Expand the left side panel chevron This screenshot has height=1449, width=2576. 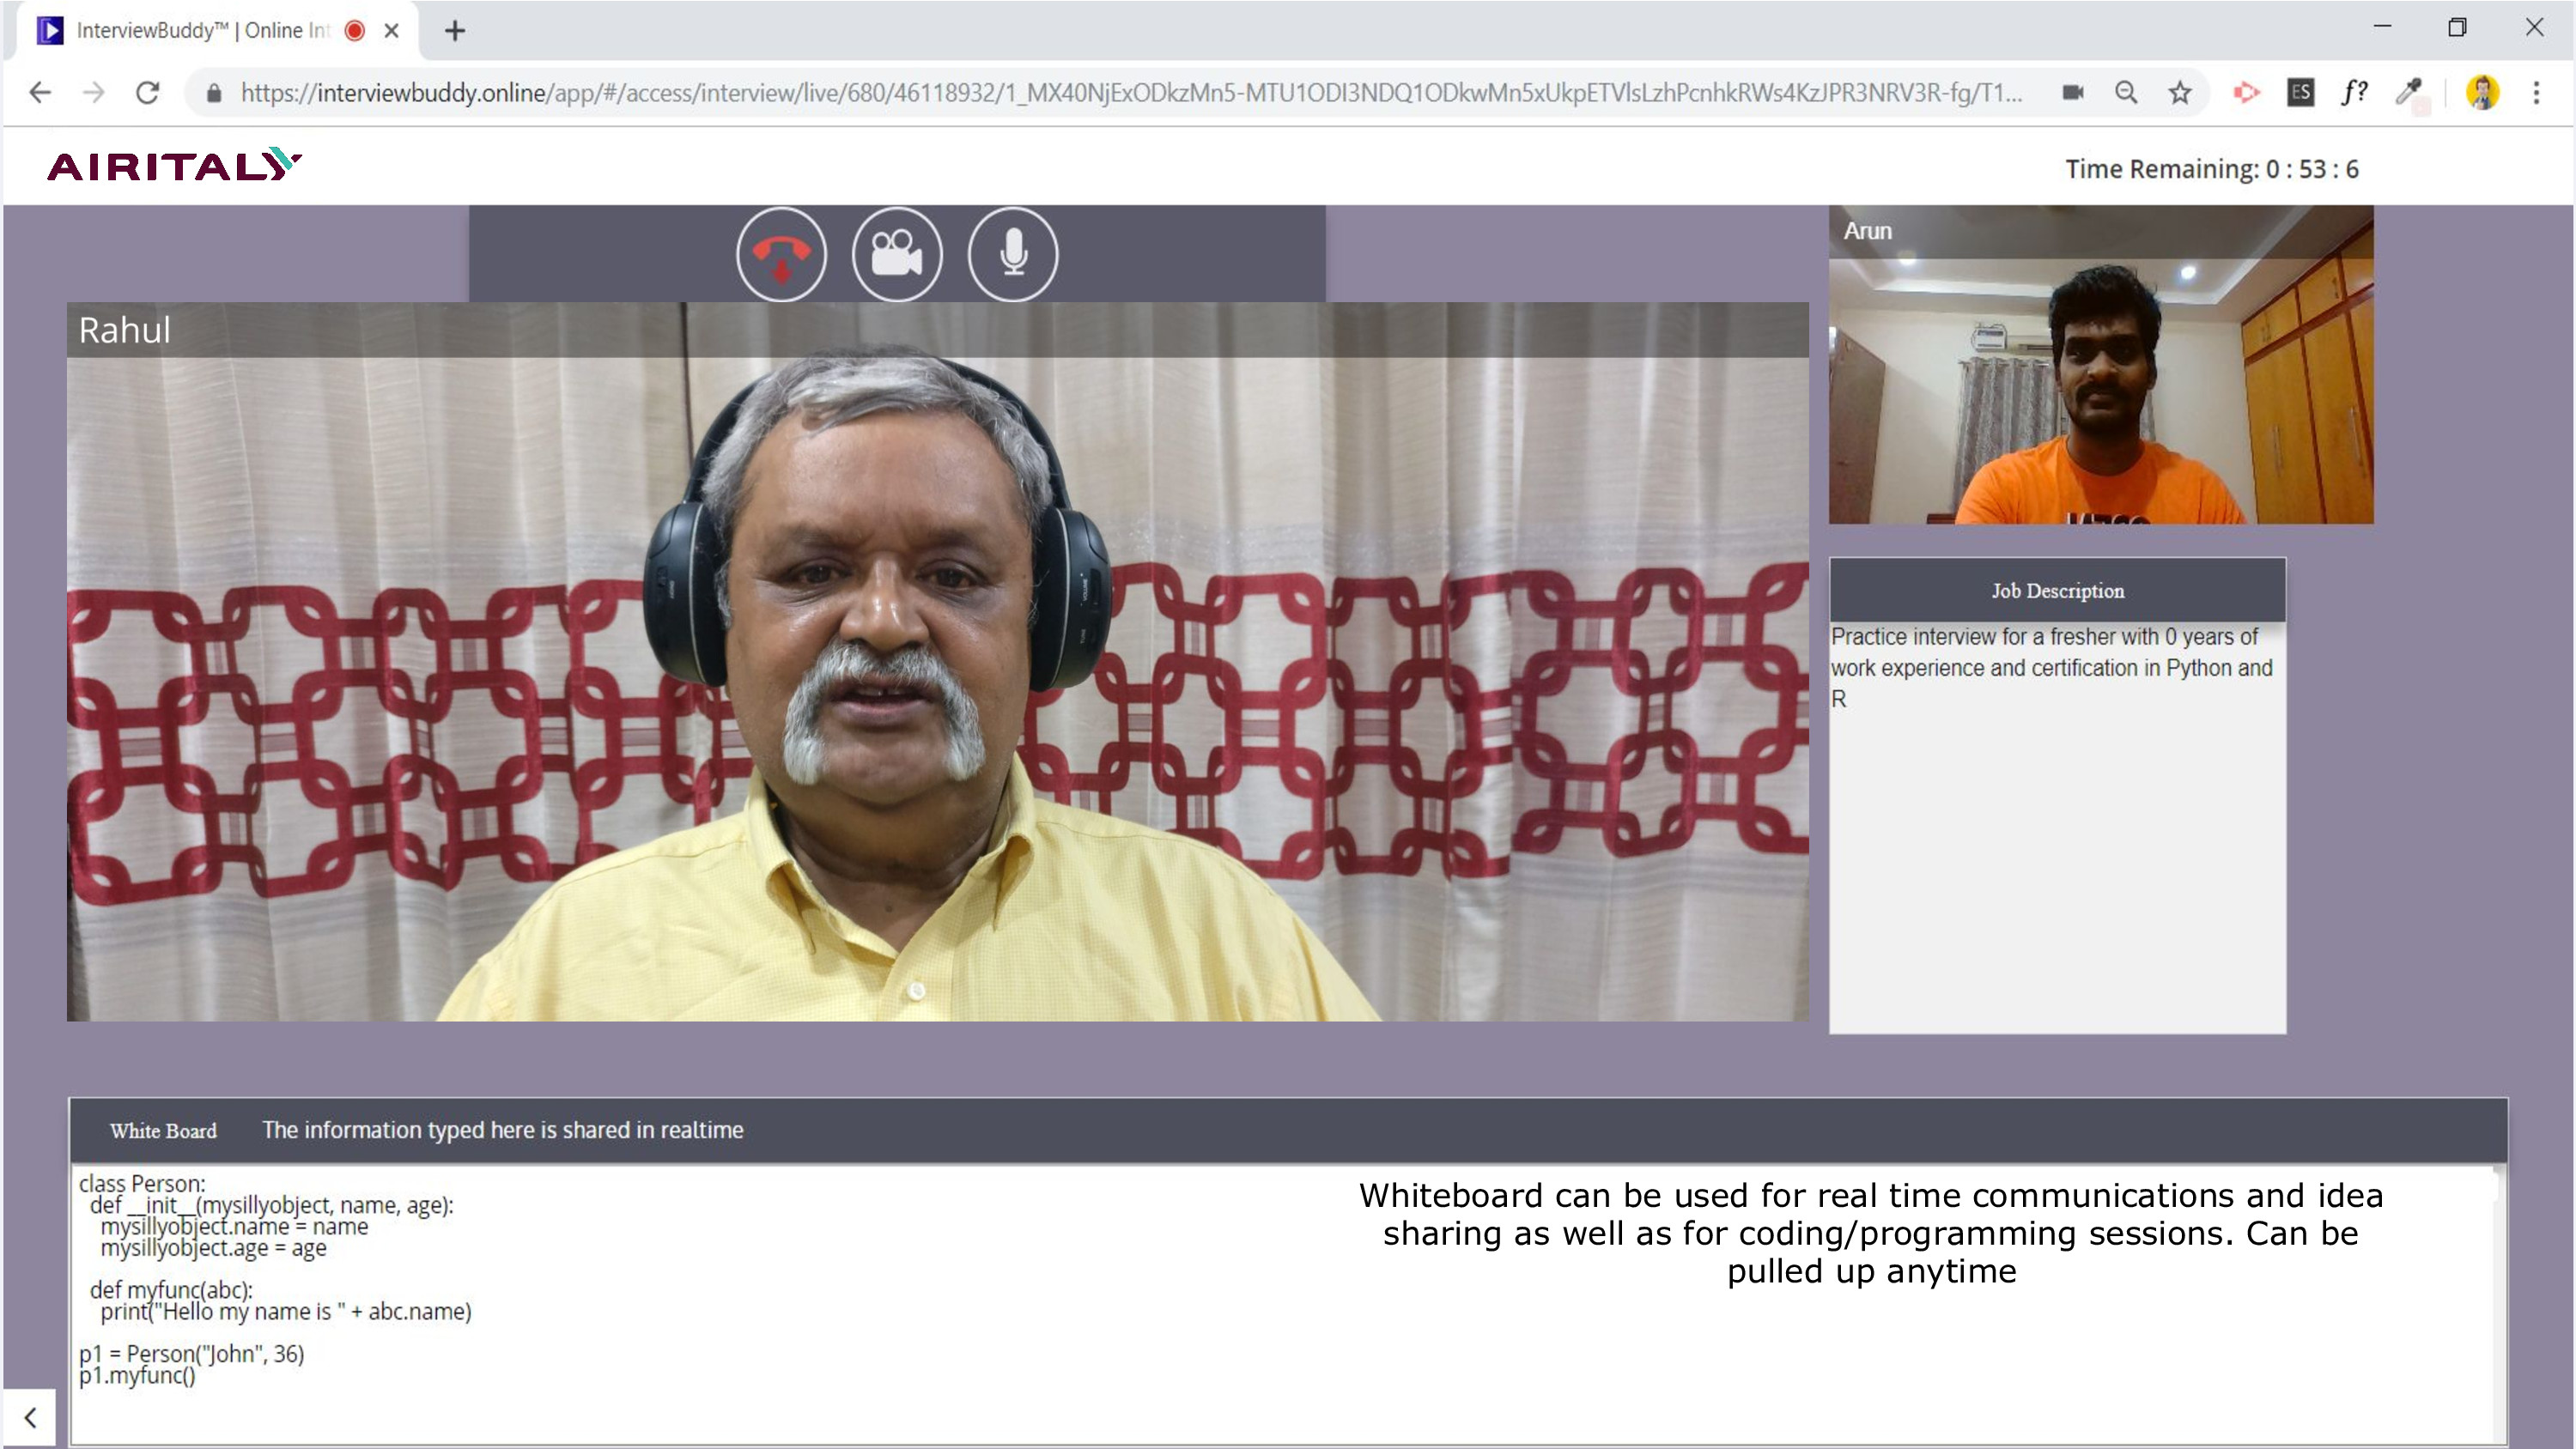point(30,1417)
